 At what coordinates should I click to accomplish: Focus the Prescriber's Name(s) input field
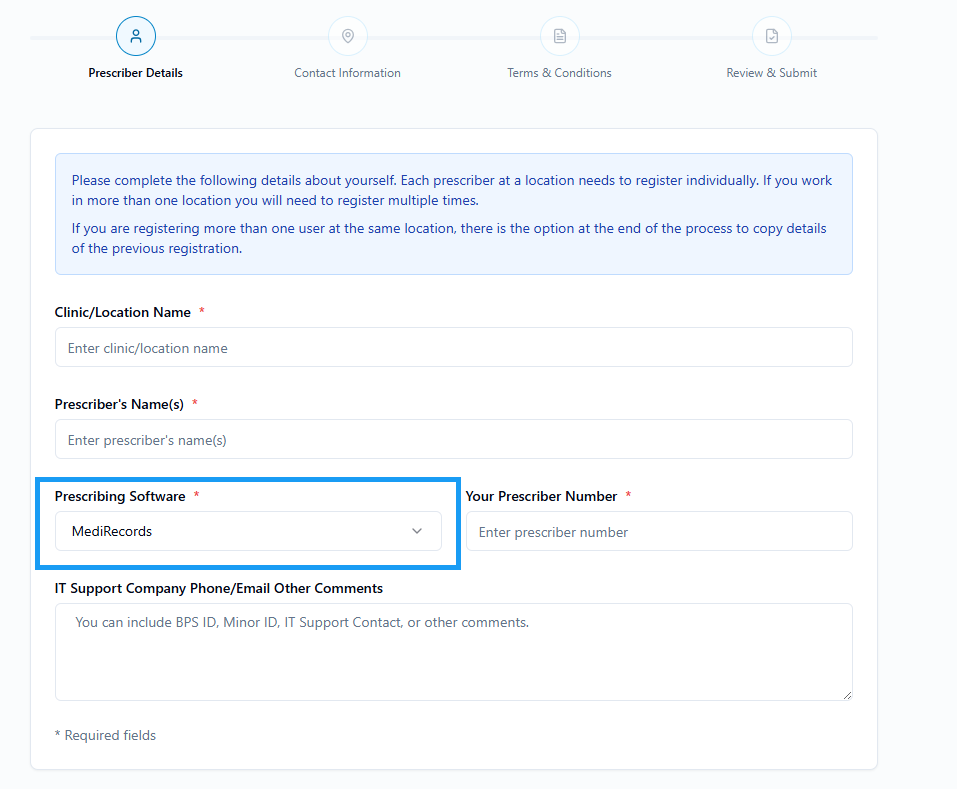click(x=453, y=439)
